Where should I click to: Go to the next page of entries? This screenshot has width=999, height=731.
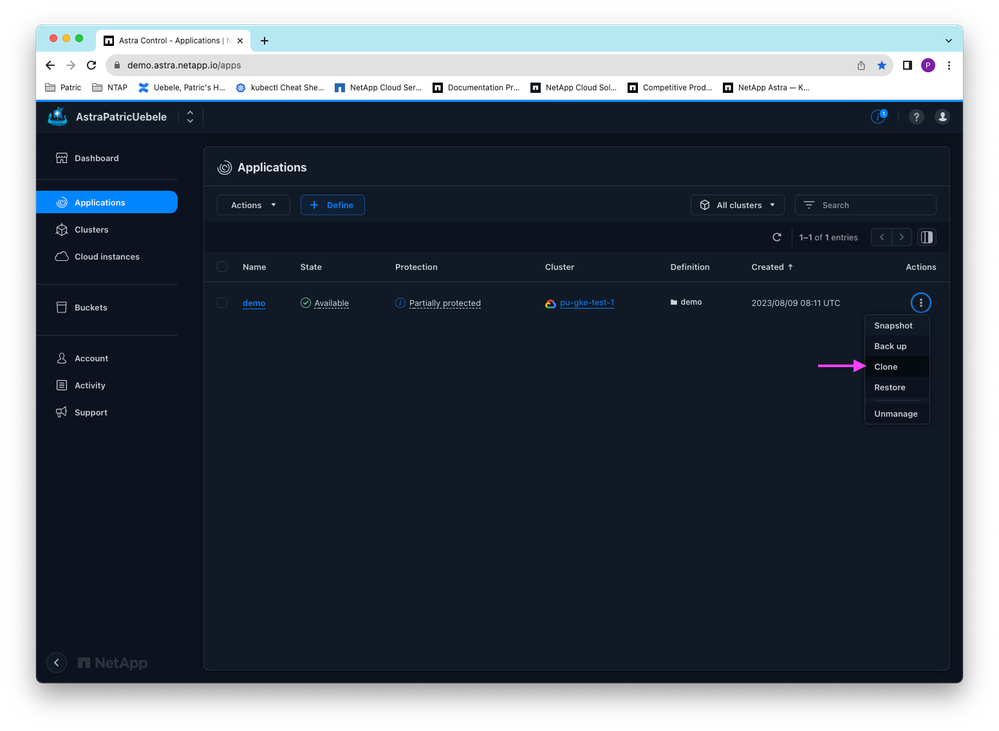(902, 237)
